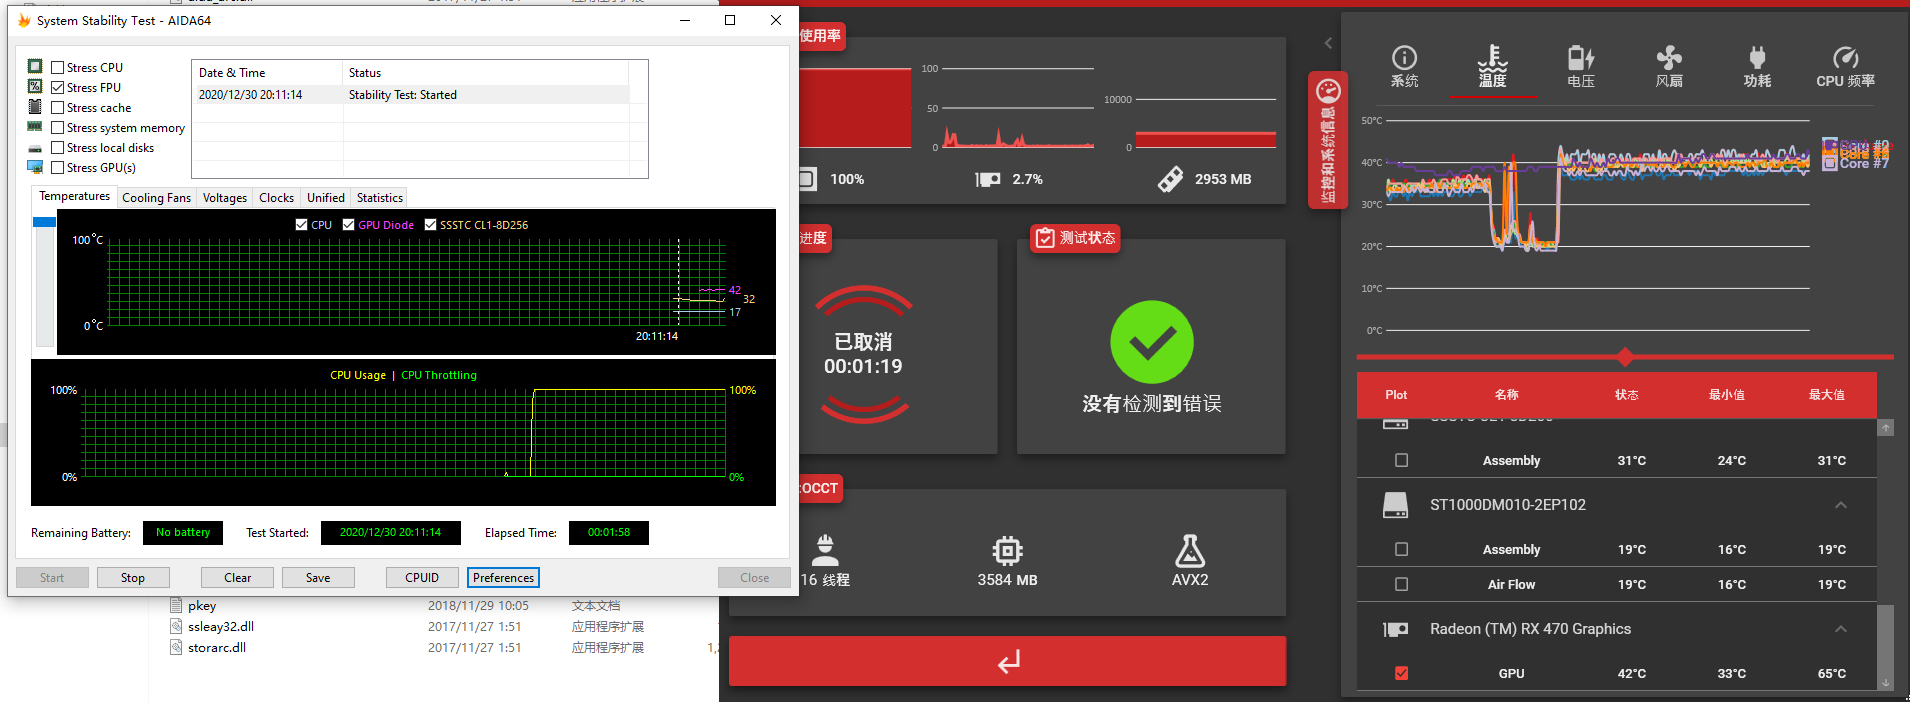The height and width of the screenshot is (703, 1910).
Task: Click the red monitoring sidebar tab icon
Action: [x=1328, y=92]
